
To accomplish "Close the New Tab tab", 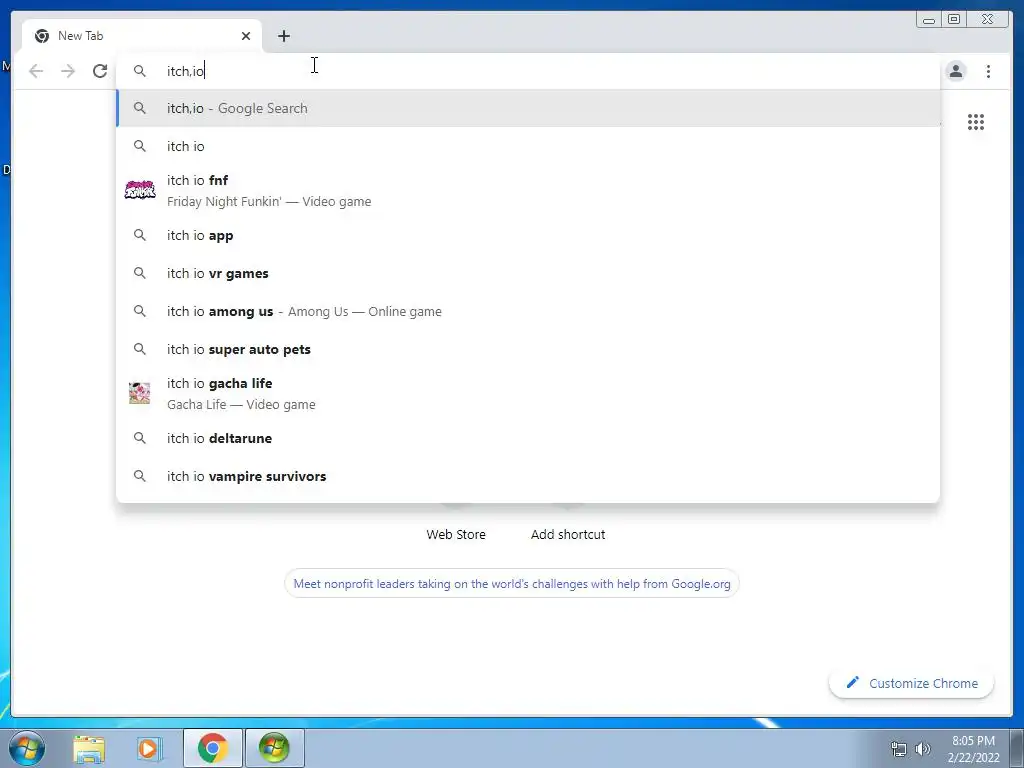I will point(246,36).
